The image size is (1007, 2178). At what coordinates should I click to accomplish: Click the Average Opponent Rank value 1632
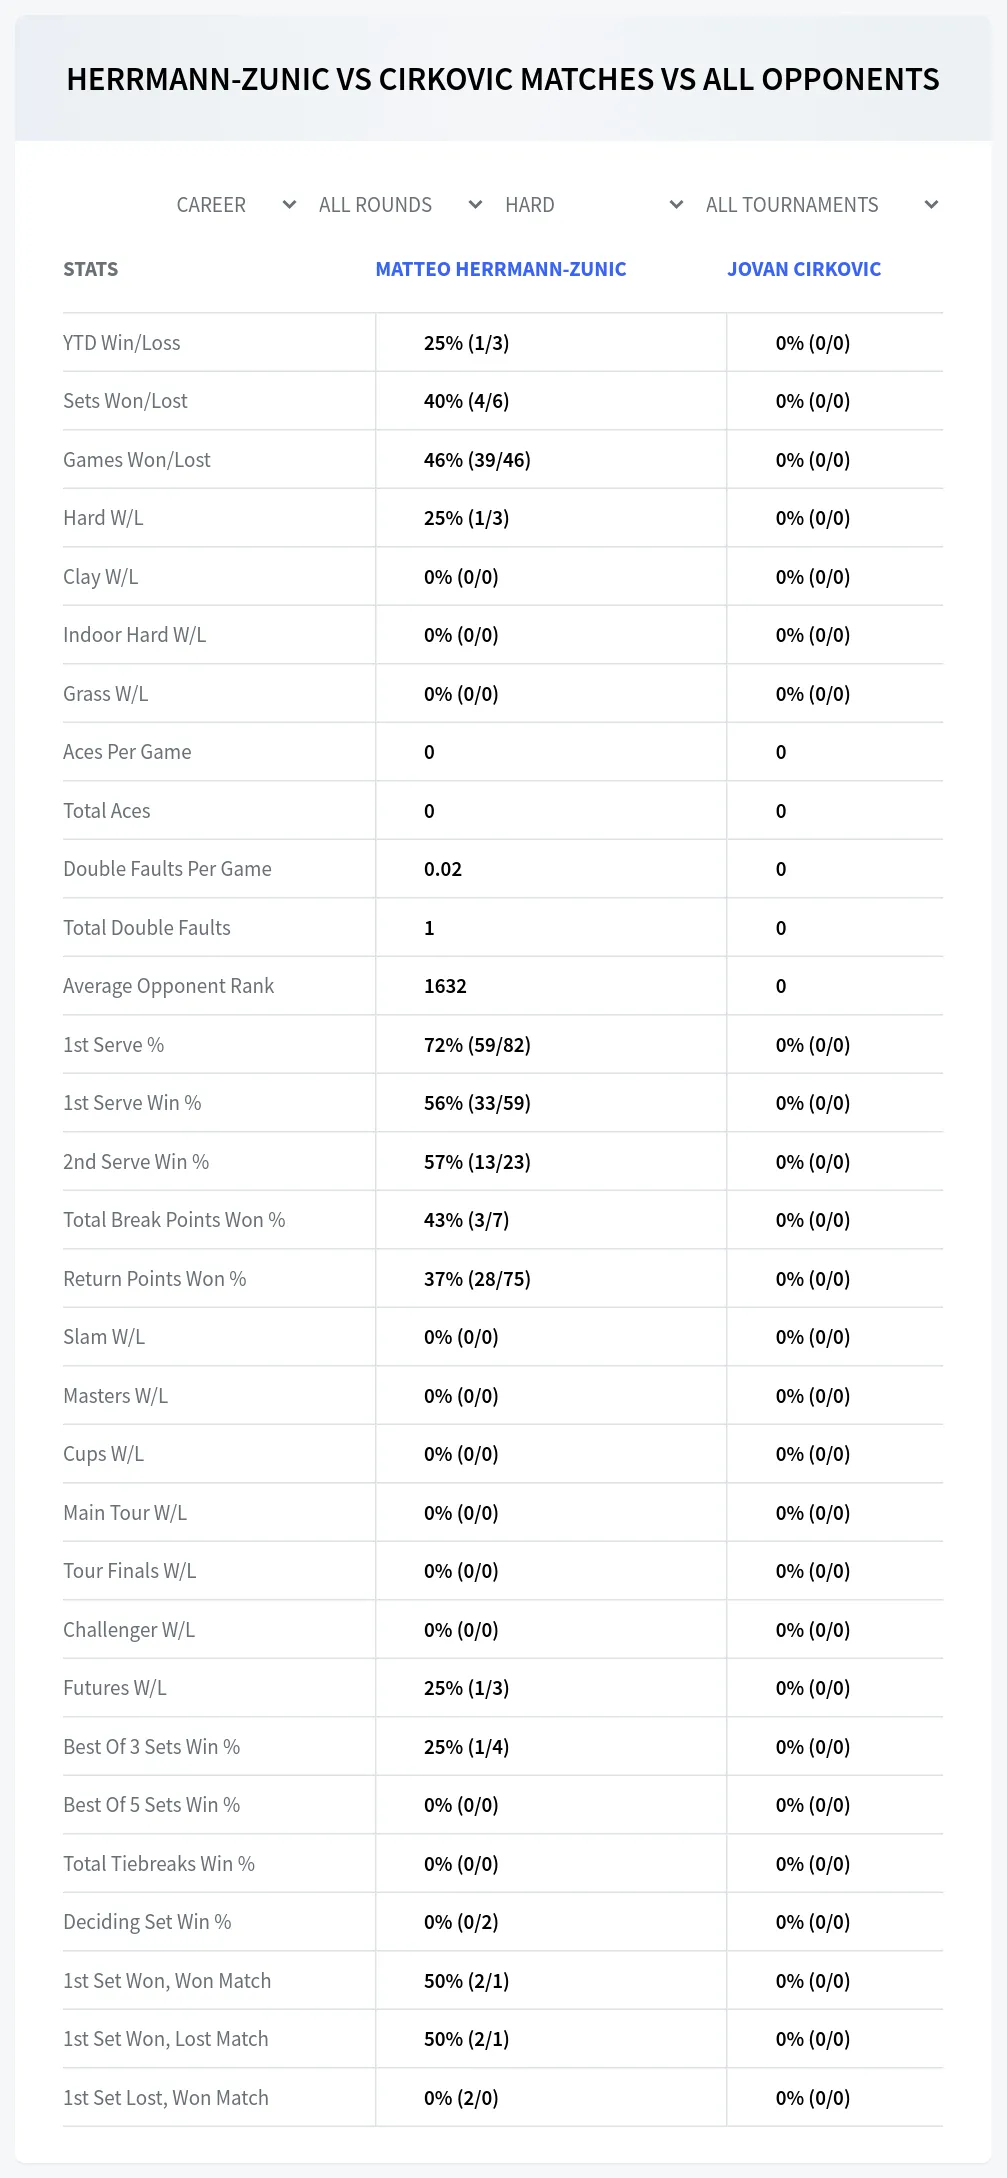445,986
